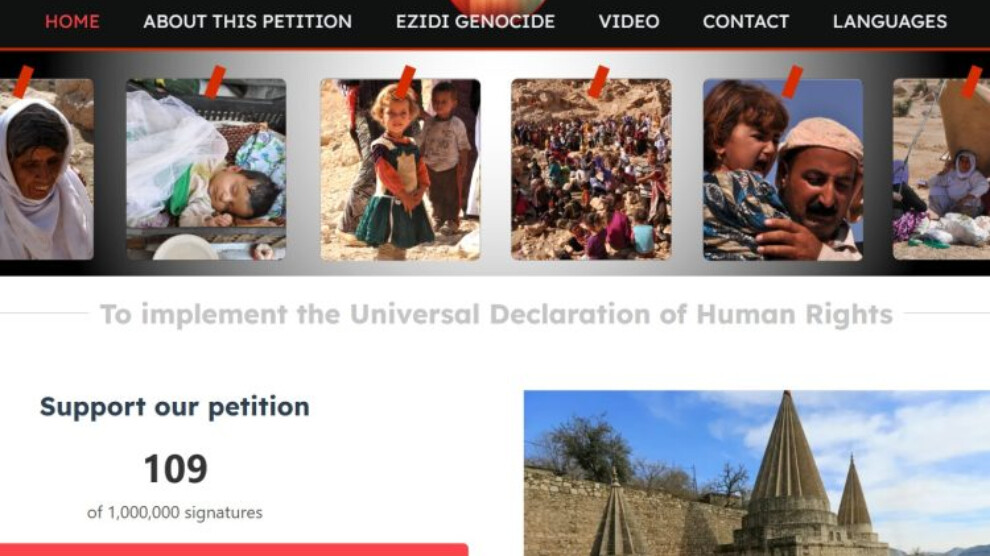
Task: Click the red tape on sleeping baby photo
Action: click(215, 81)
